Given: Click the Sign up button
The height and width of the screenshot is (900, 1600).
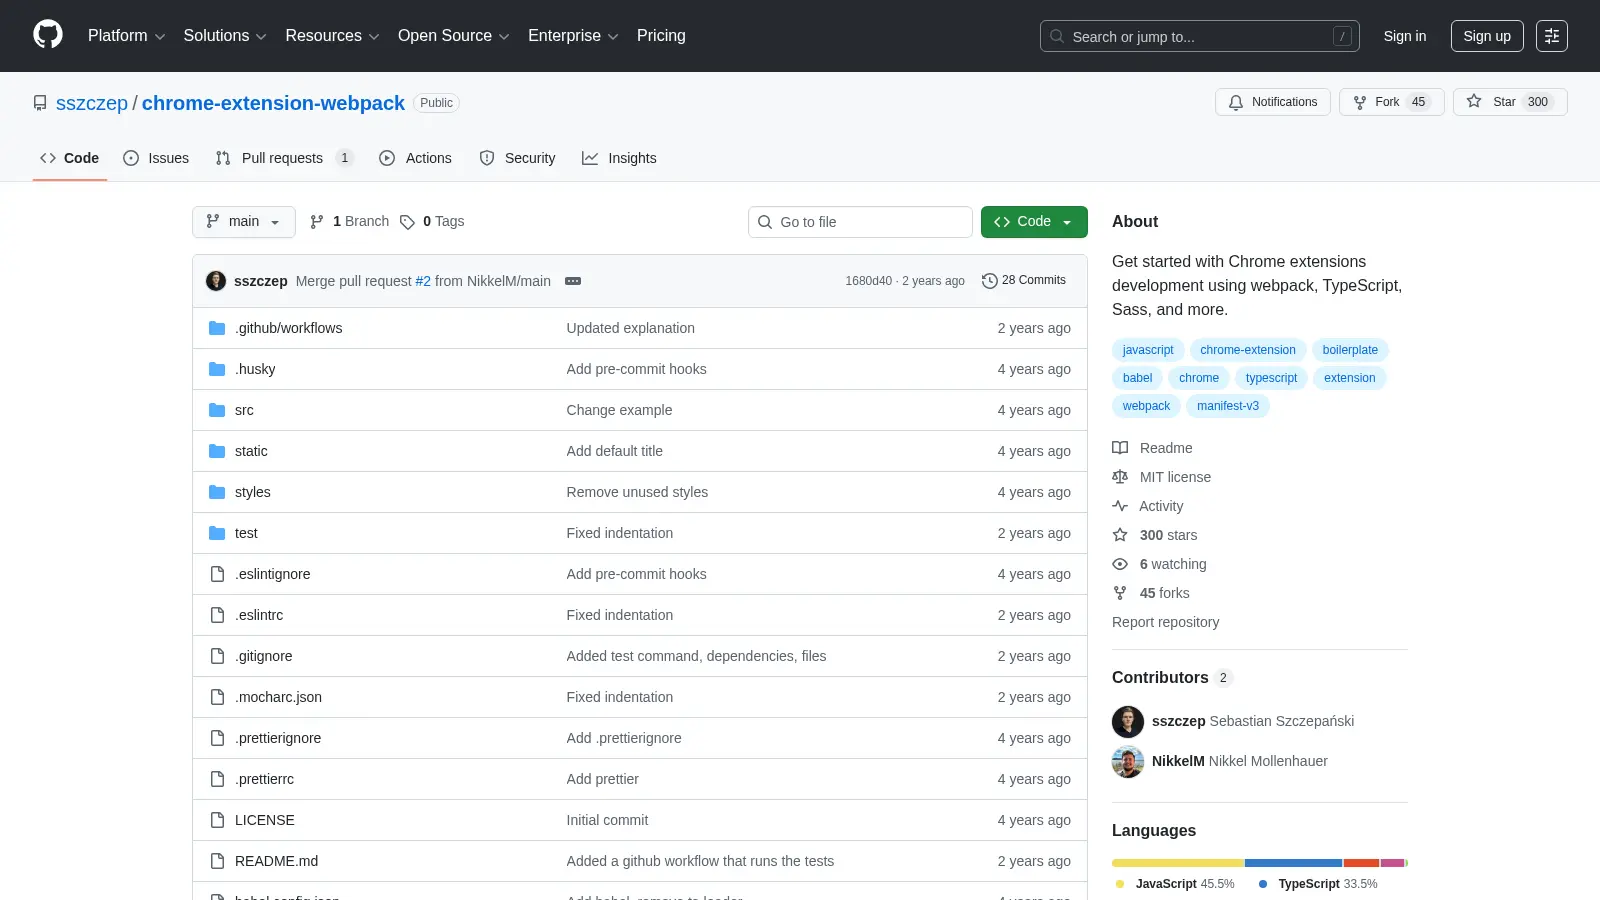Looking at the screenshot, I should (x=1487, y=36).
